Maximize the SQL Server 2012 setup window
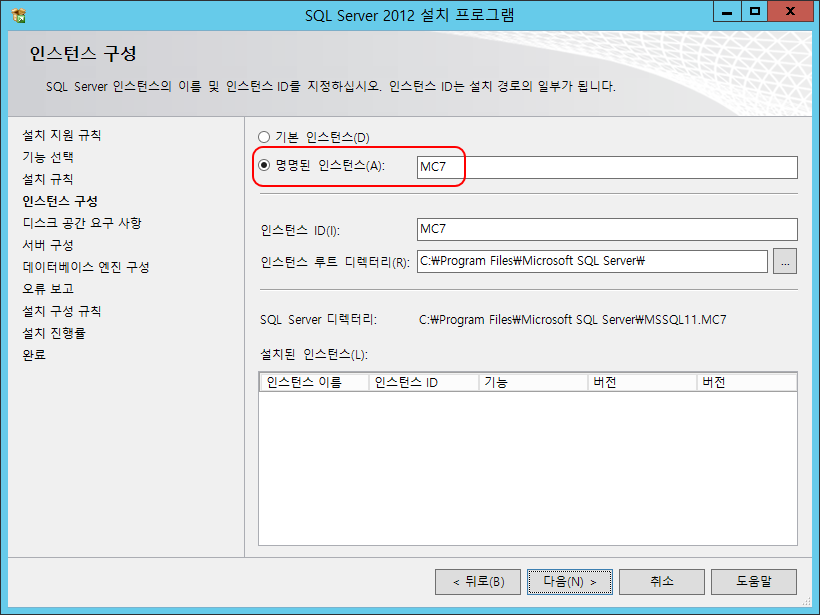The width and height of the screenshot is (820, 615). (x=755, y=12)
